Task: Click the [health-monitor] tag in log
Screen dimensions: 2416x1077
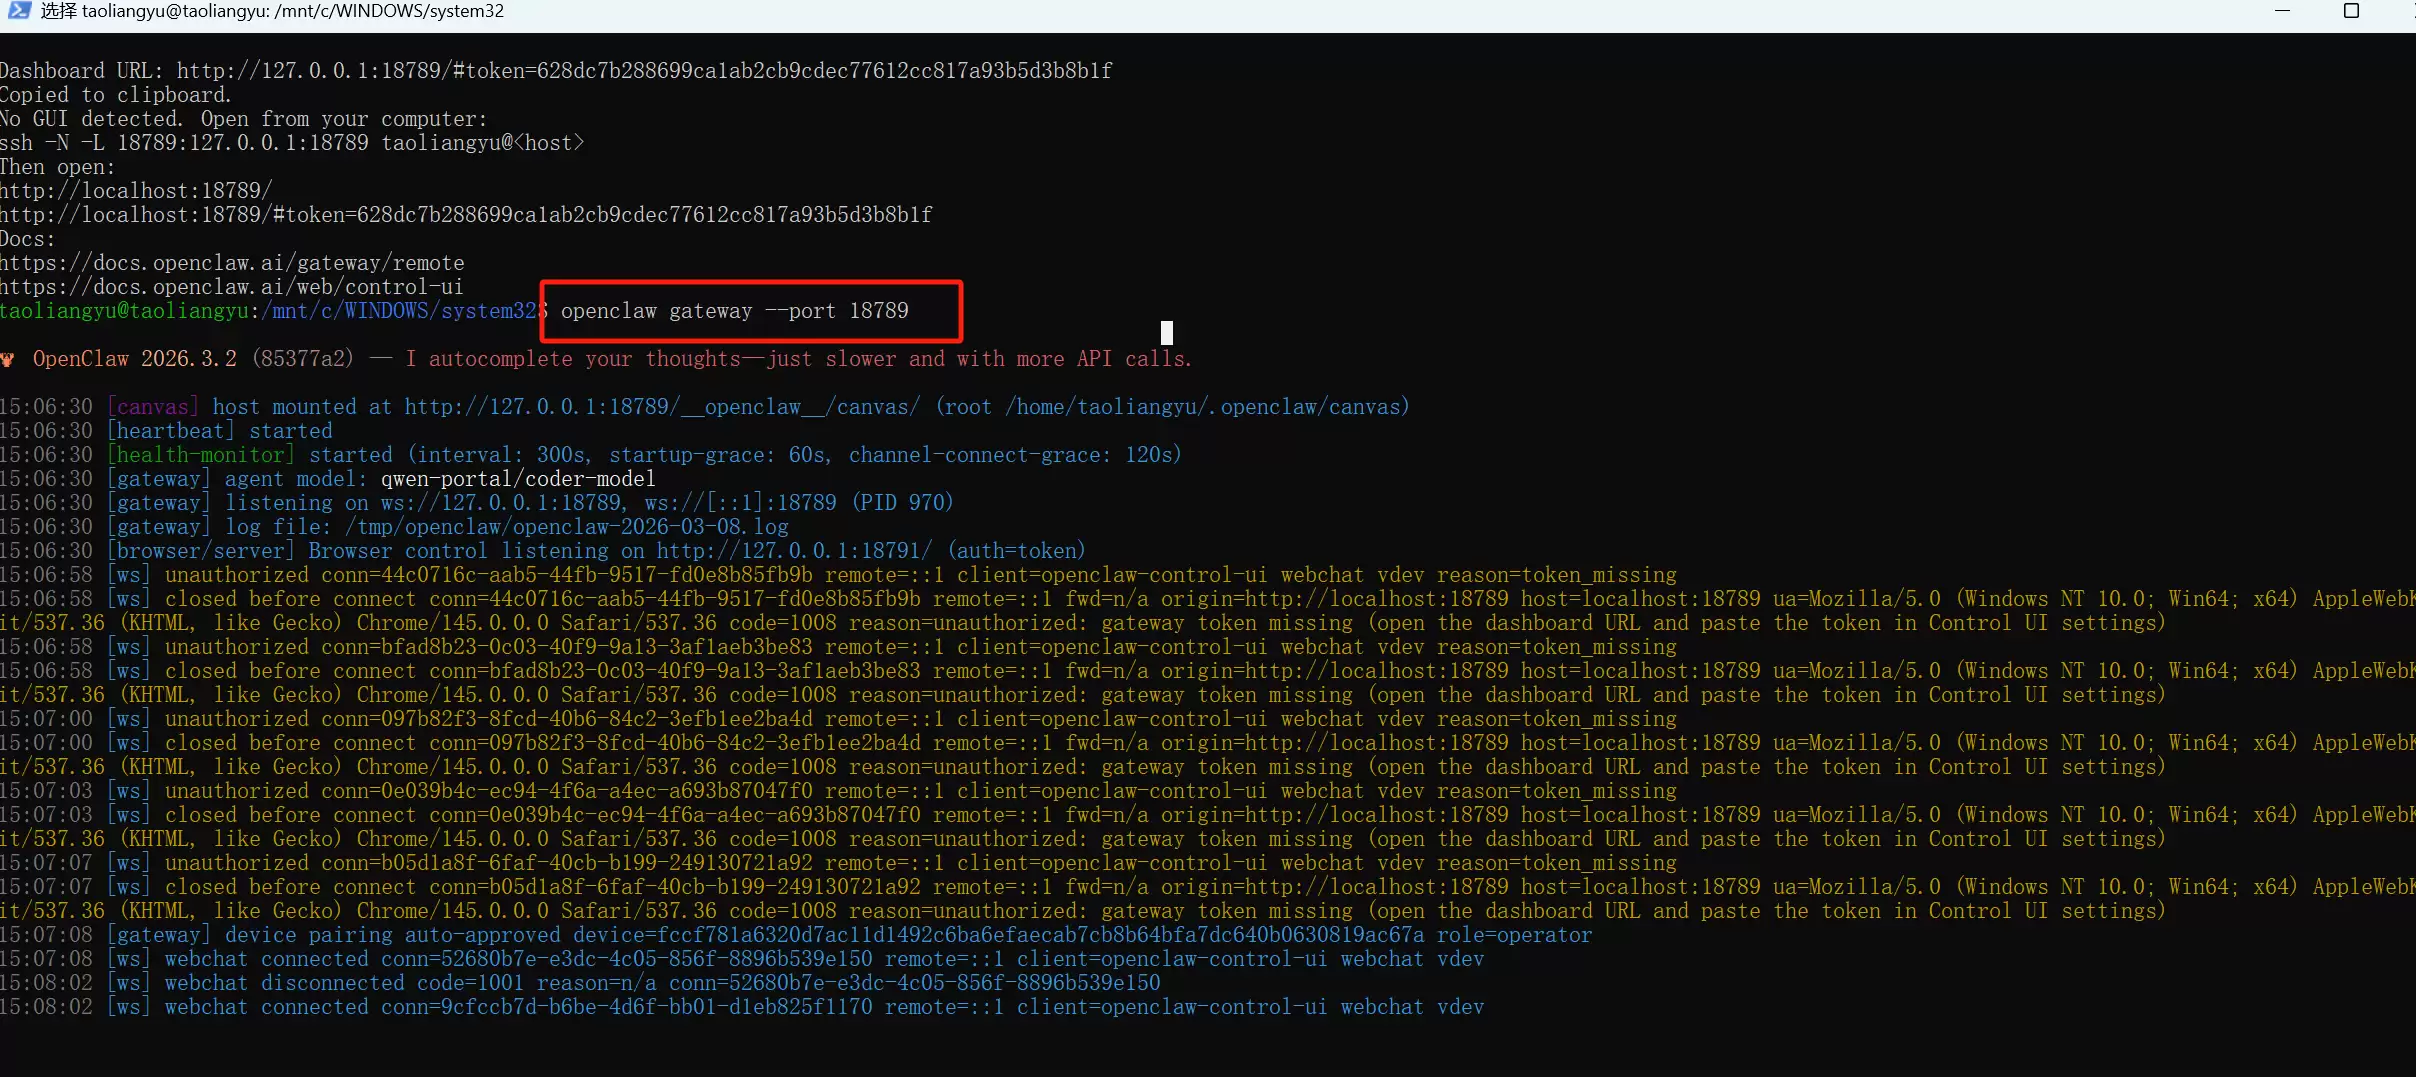Action: click(x=201, y=455)
